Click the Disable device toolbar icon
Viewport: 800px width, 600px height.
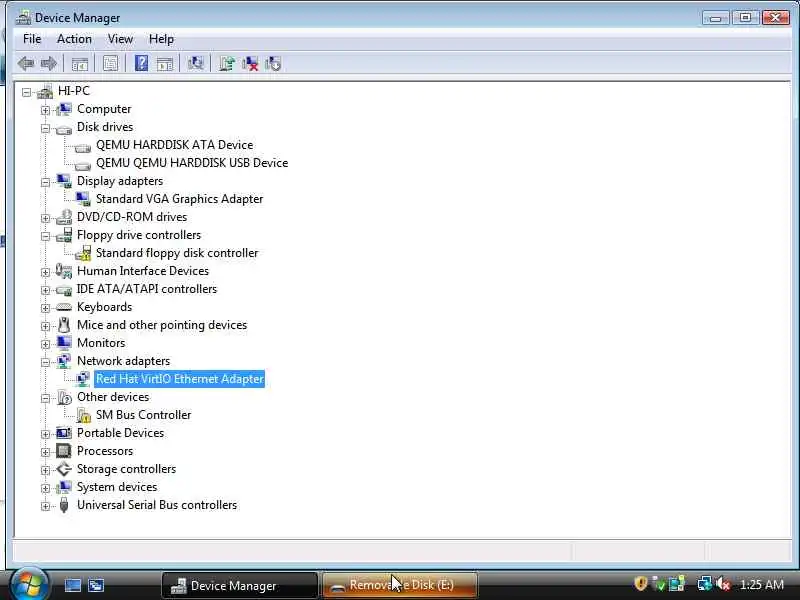[x=273, y=64]
